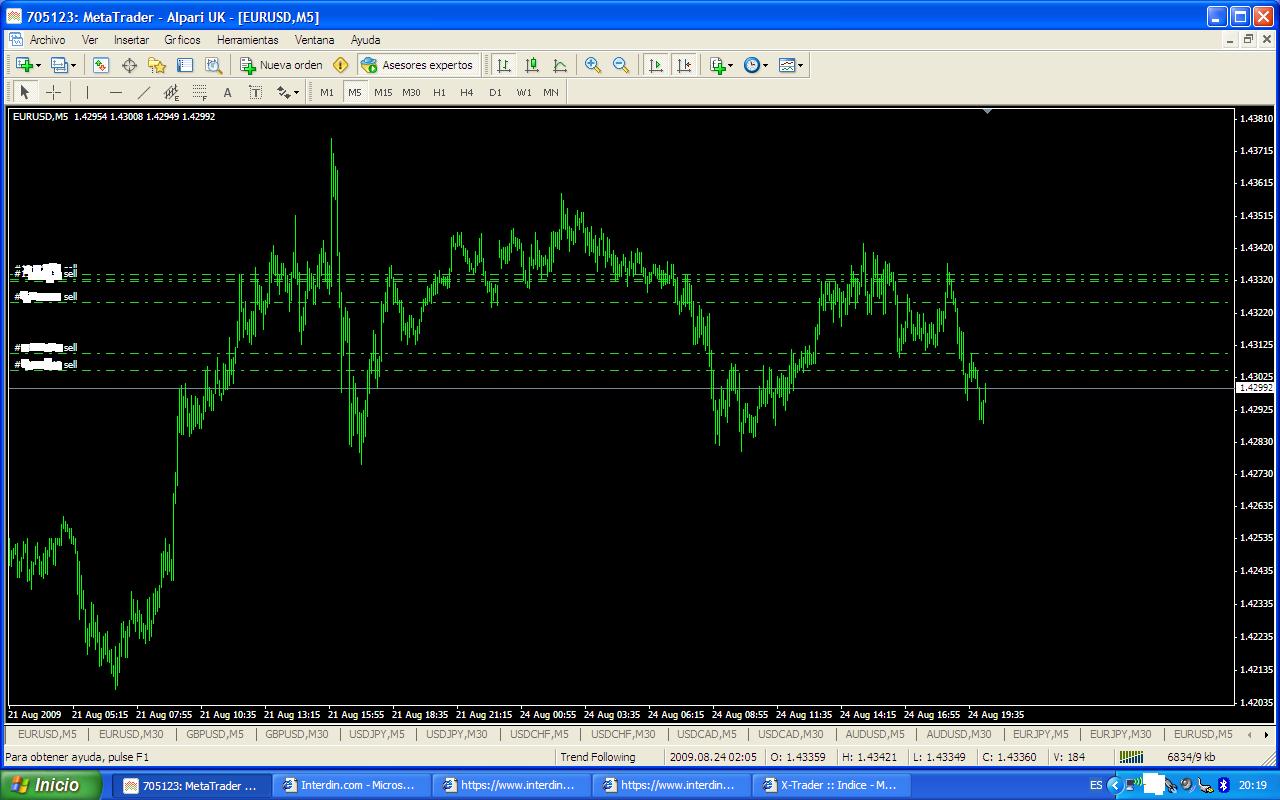Switch chart to candlestick view
This screenshot has height=800, width=1280.
click(x=532, y=65)
